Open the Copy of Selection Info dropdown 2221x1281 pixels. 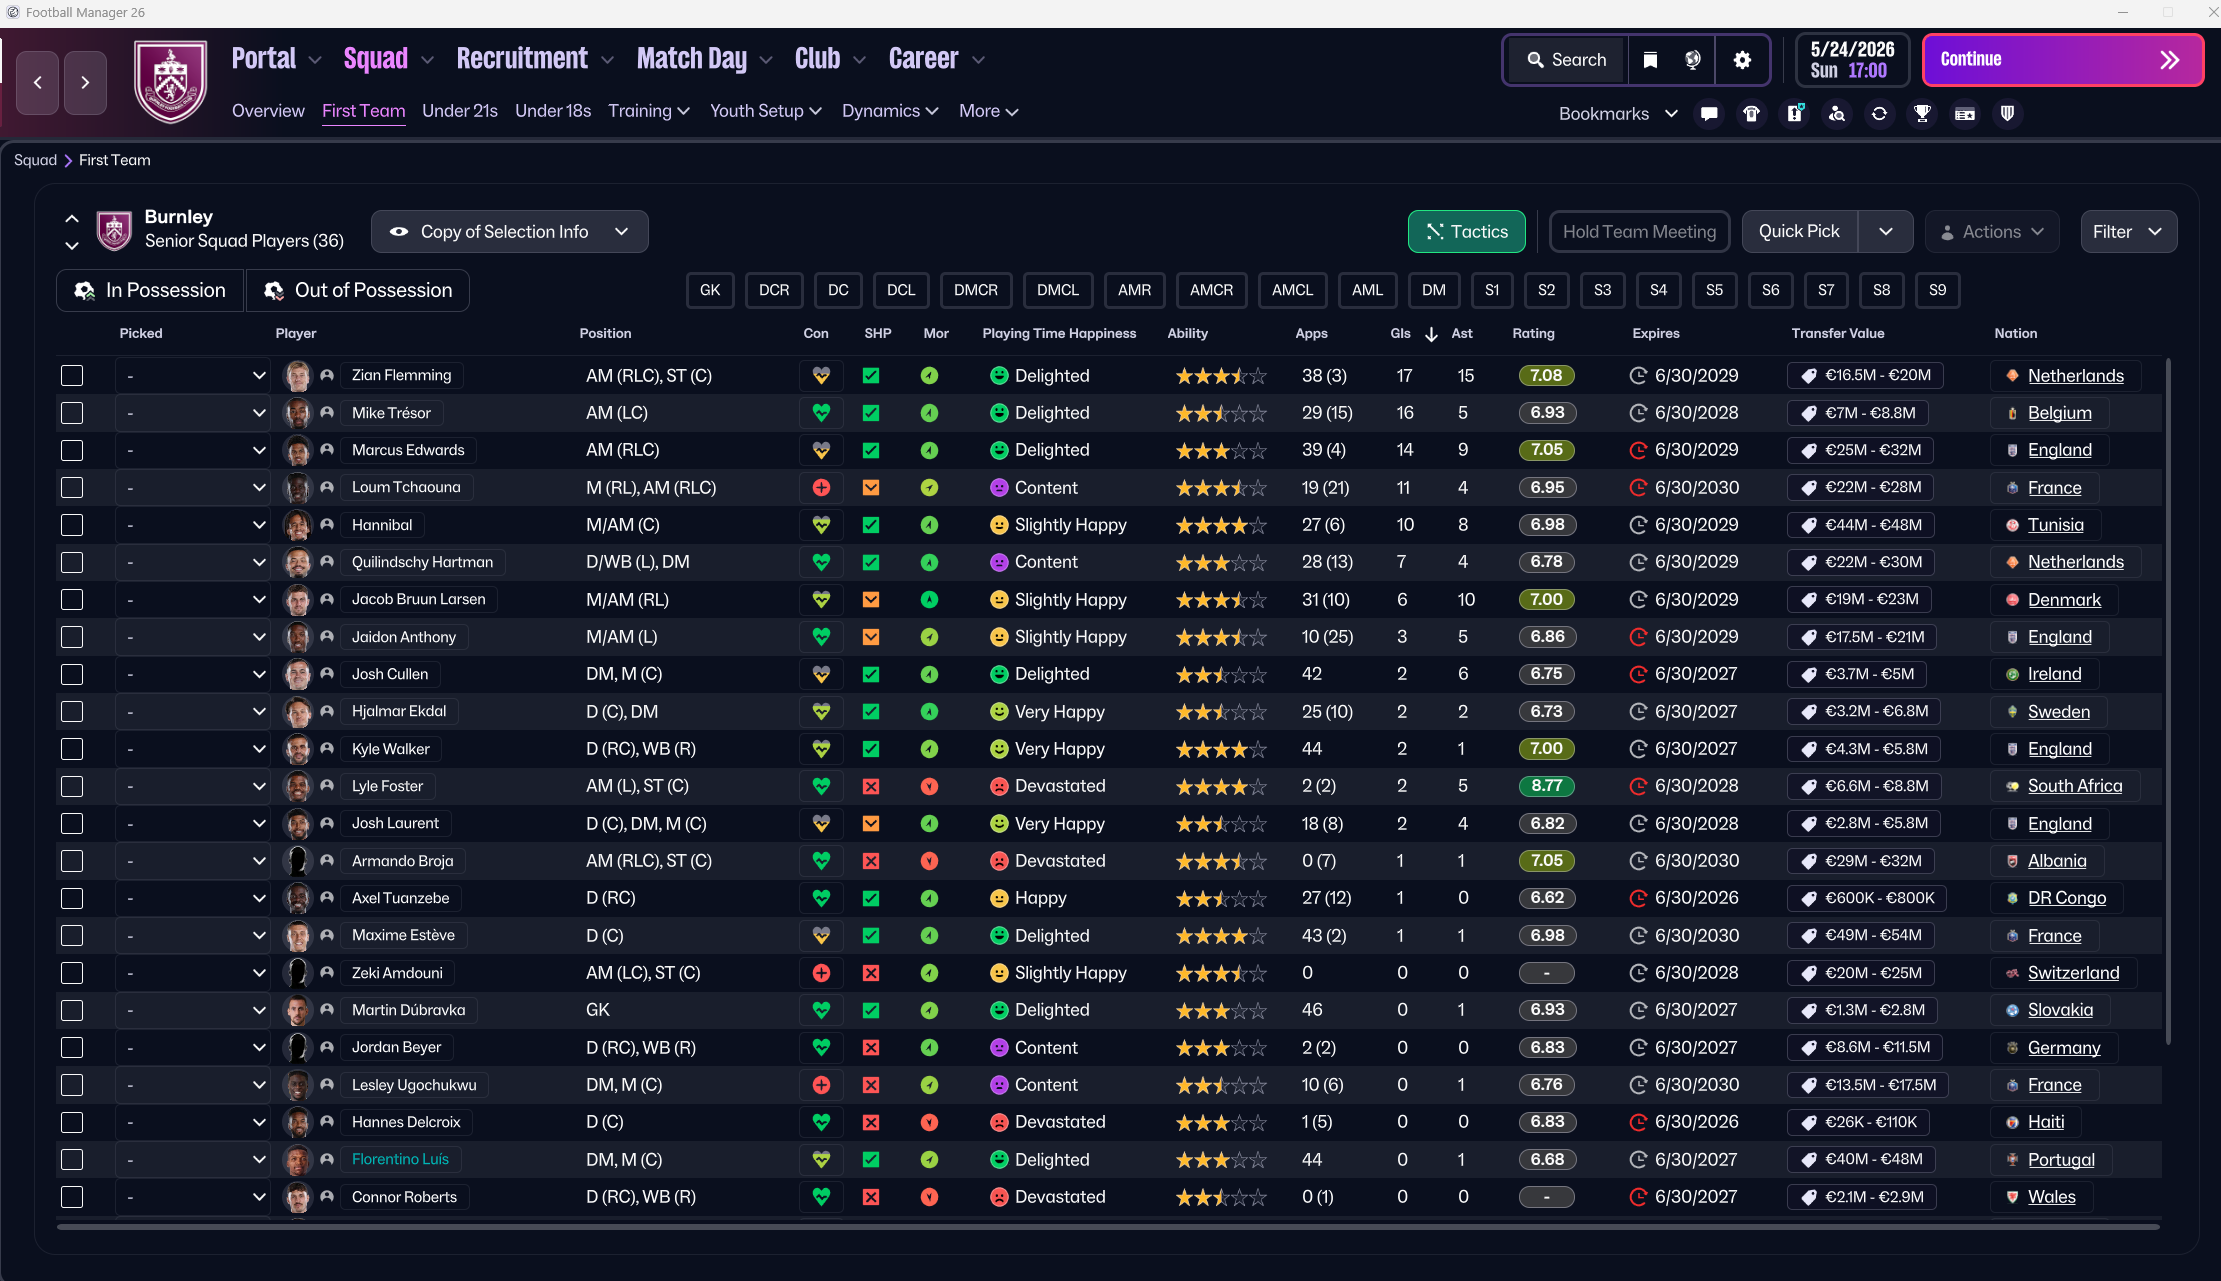[x=509, y=232]
